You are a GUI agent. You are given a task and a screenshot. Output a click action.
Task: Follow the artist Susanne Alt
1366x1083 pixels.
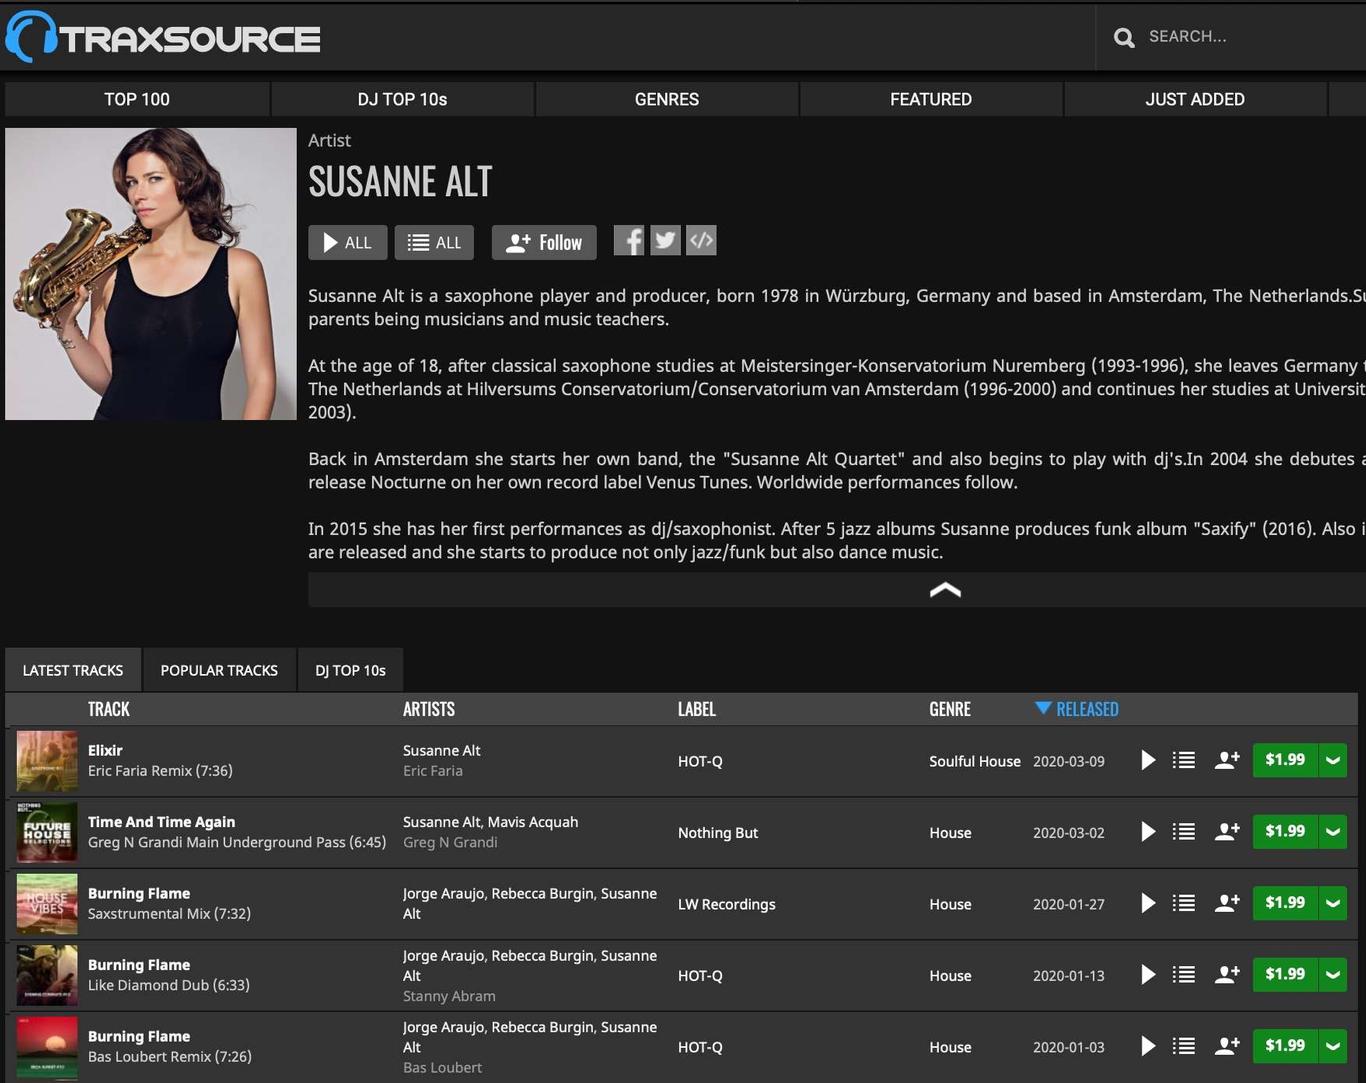point(544,242)
